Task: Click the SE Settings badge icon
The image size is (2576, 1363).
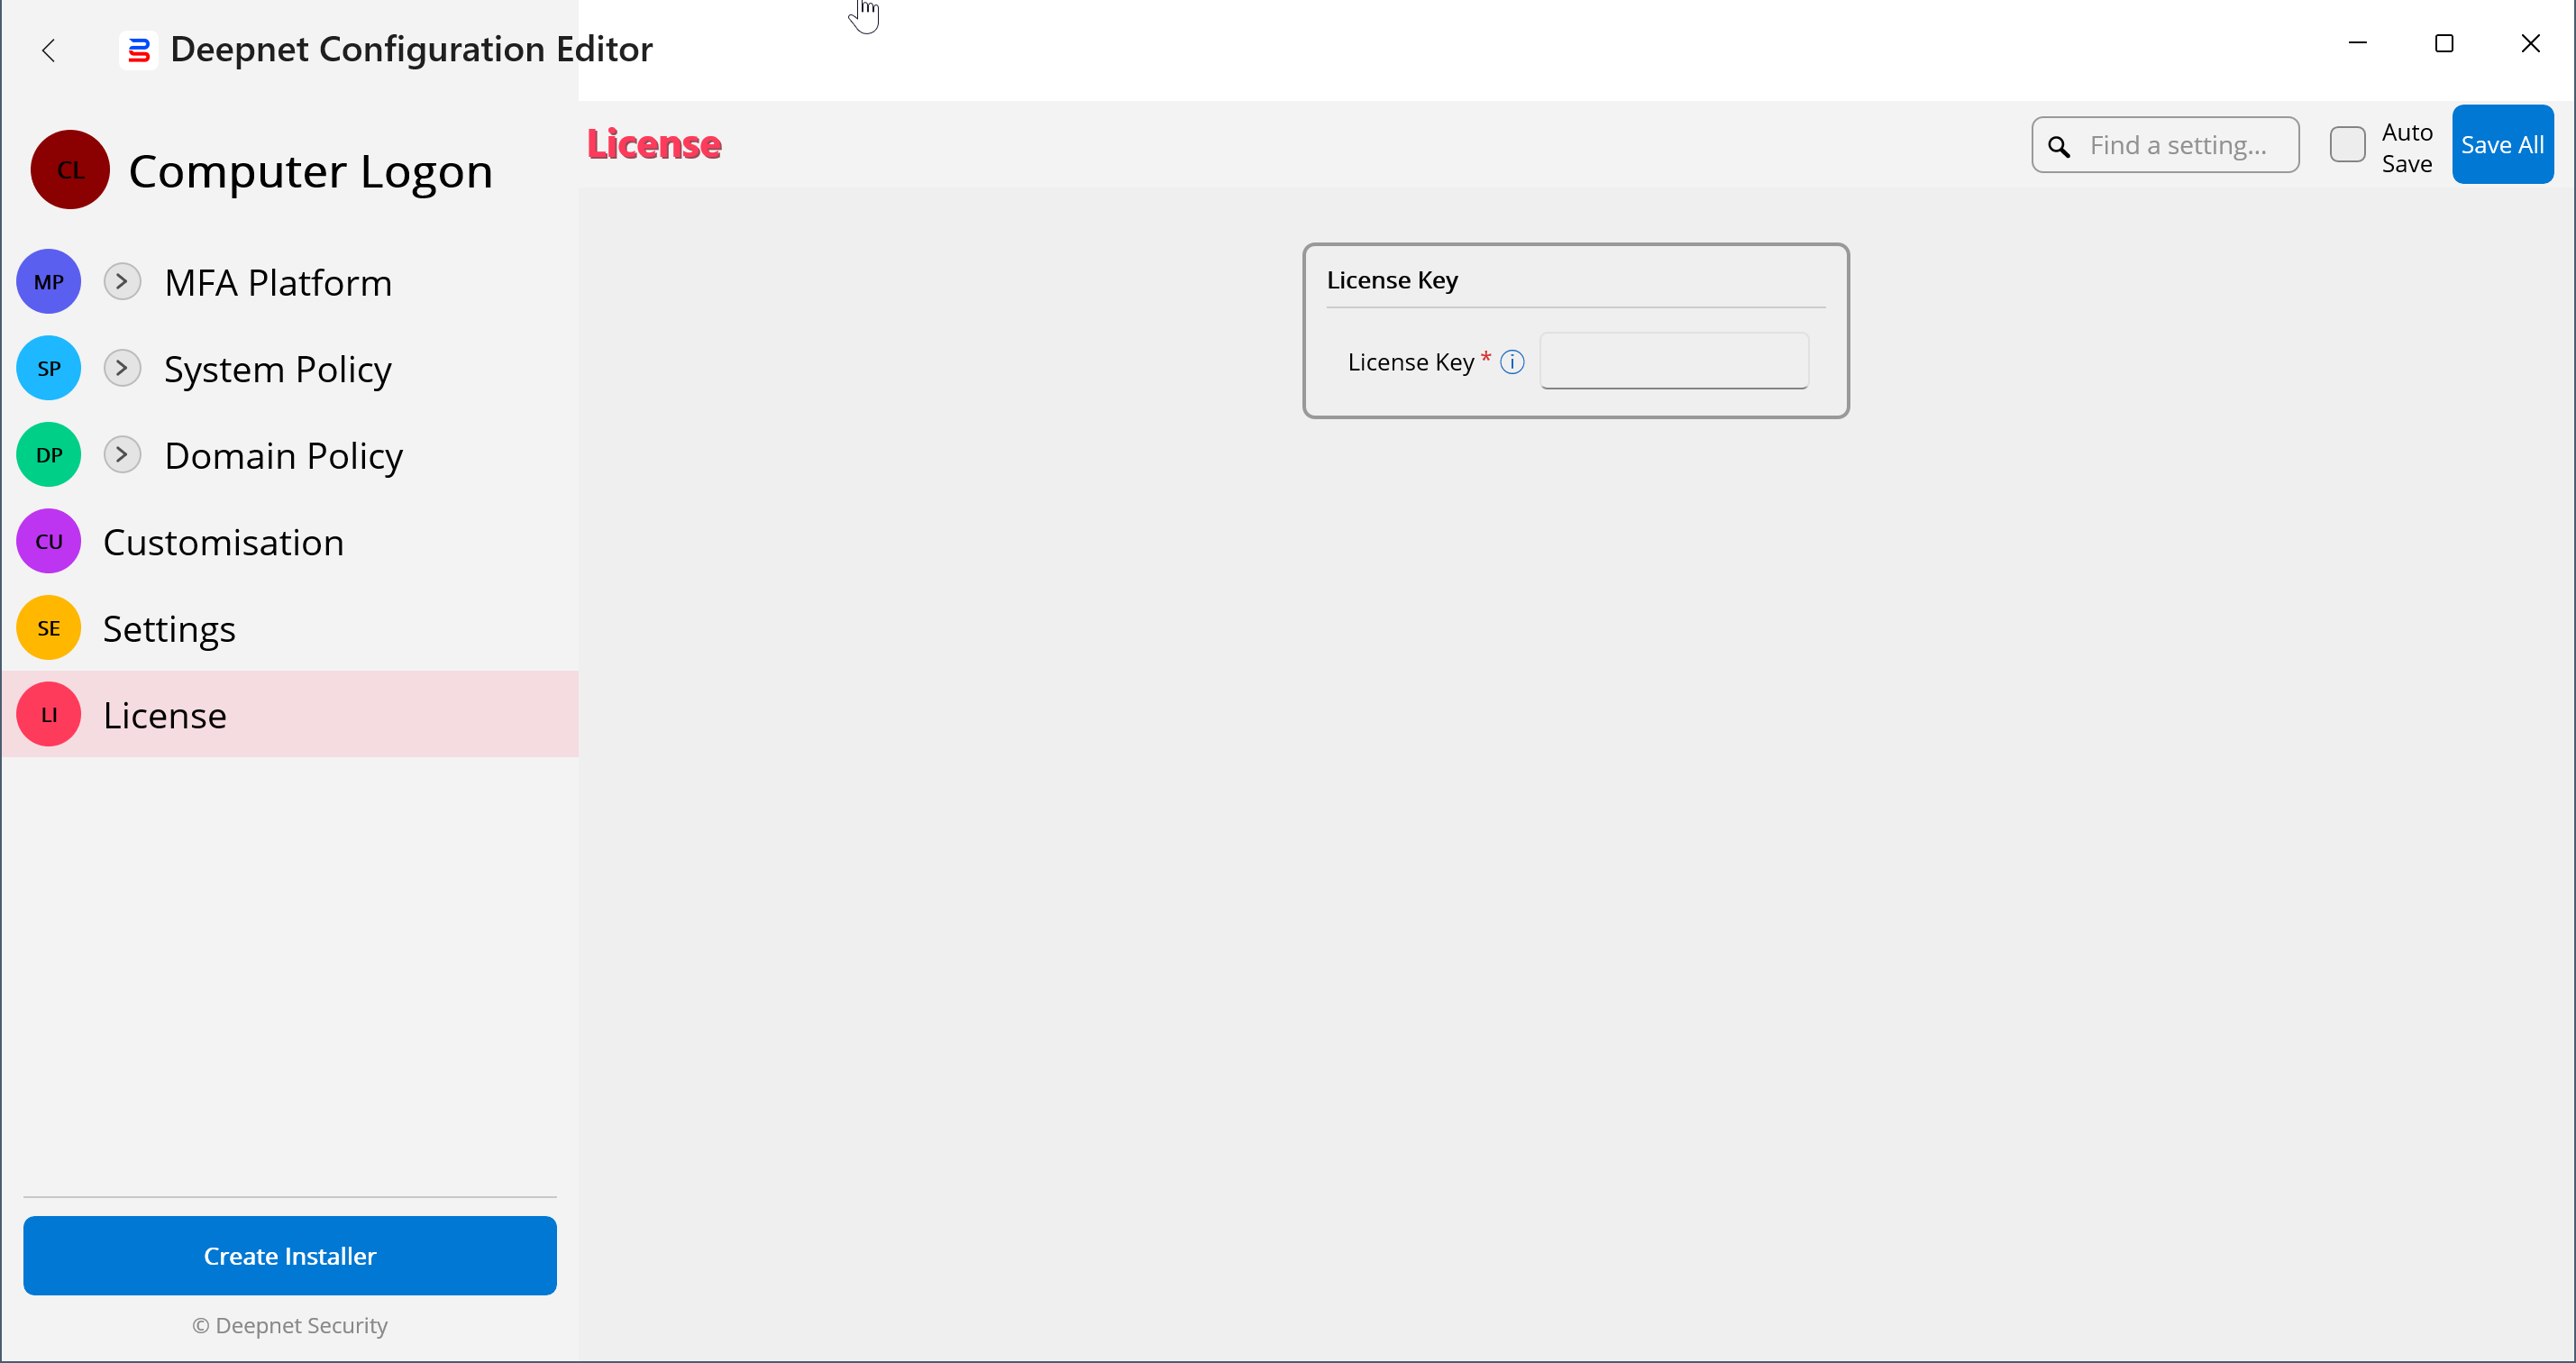Action: (49, 629)
